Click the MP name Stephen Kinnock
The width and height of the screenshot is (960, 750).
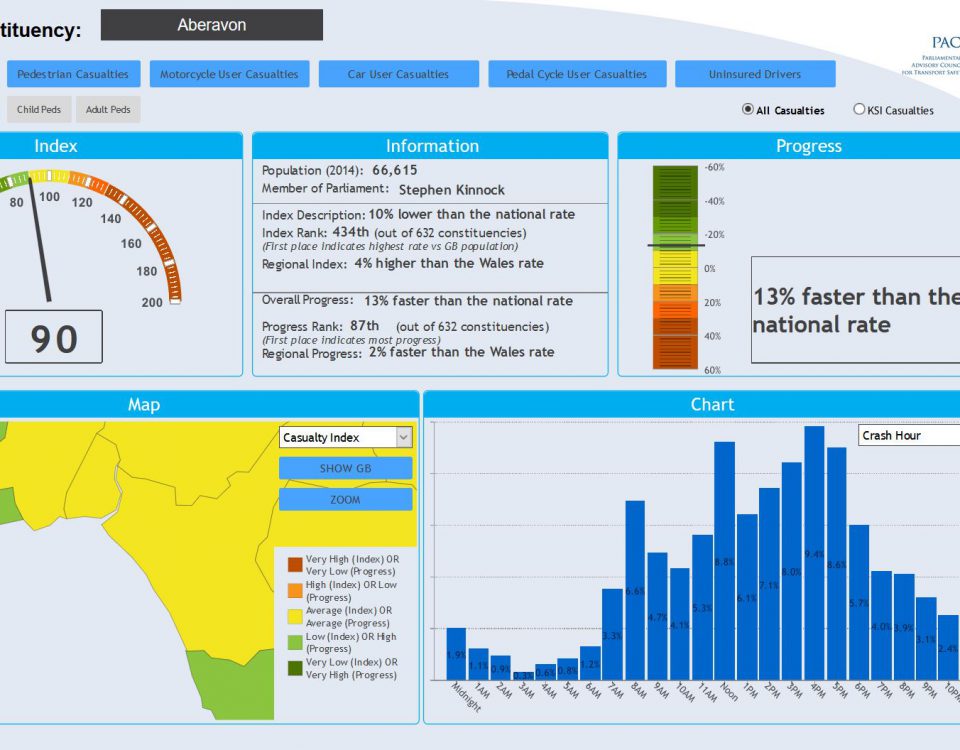(x=452, y=190)
